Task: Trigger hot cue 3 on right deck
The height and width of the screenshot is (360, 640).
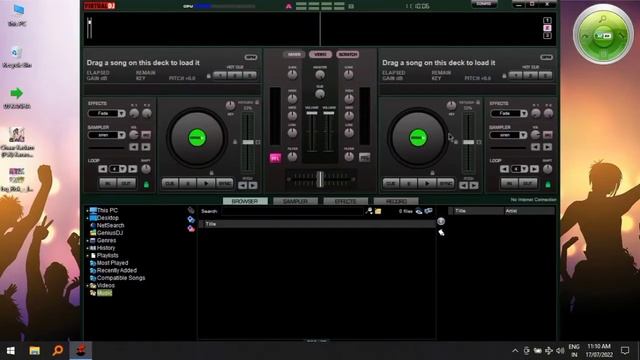Action: (x=545, y=76)
